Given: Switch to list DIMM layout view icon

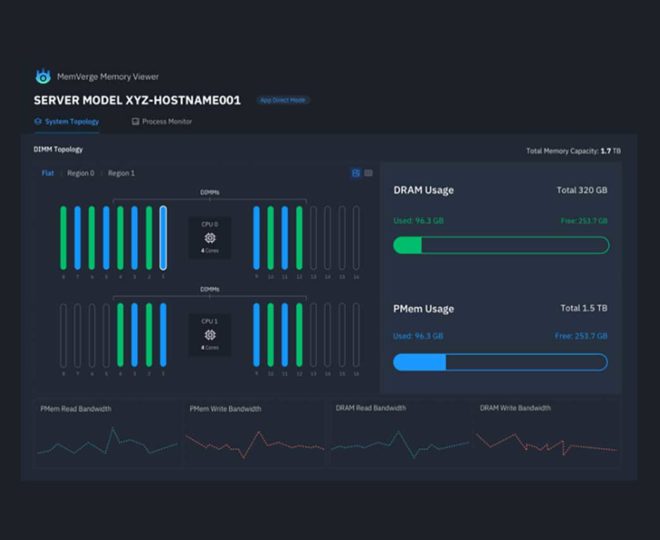Looking at the screenshot, I should [x=368, y=173].
